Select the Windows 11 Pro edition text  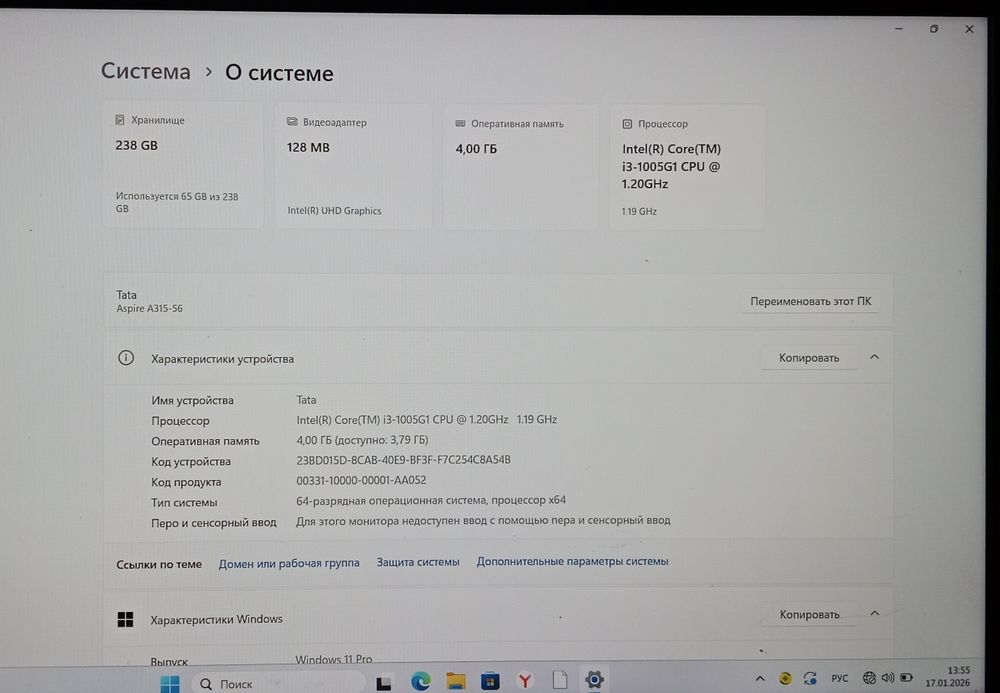(x=334, y=659)
